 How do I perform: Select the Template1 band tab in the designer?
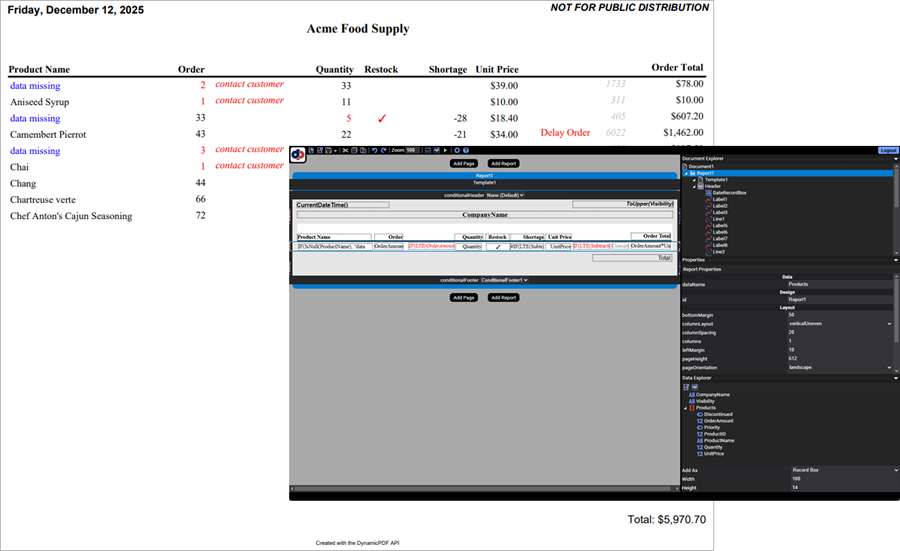pyautogui.click(x=484, y=183)
